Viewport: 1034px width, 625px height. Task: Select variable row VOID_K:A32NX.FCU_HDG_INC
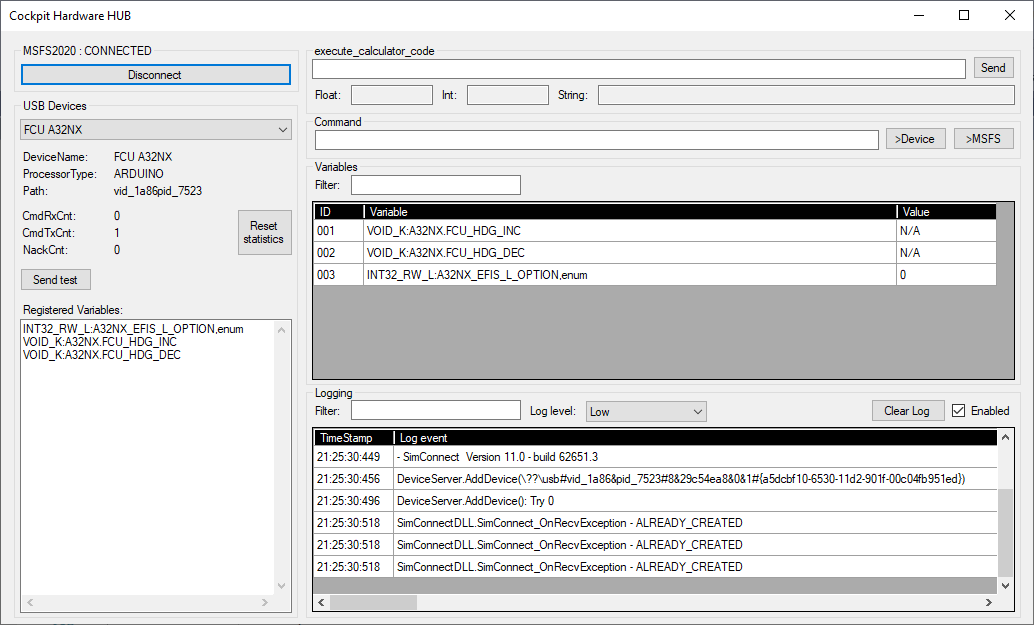[x=655, y=231]
